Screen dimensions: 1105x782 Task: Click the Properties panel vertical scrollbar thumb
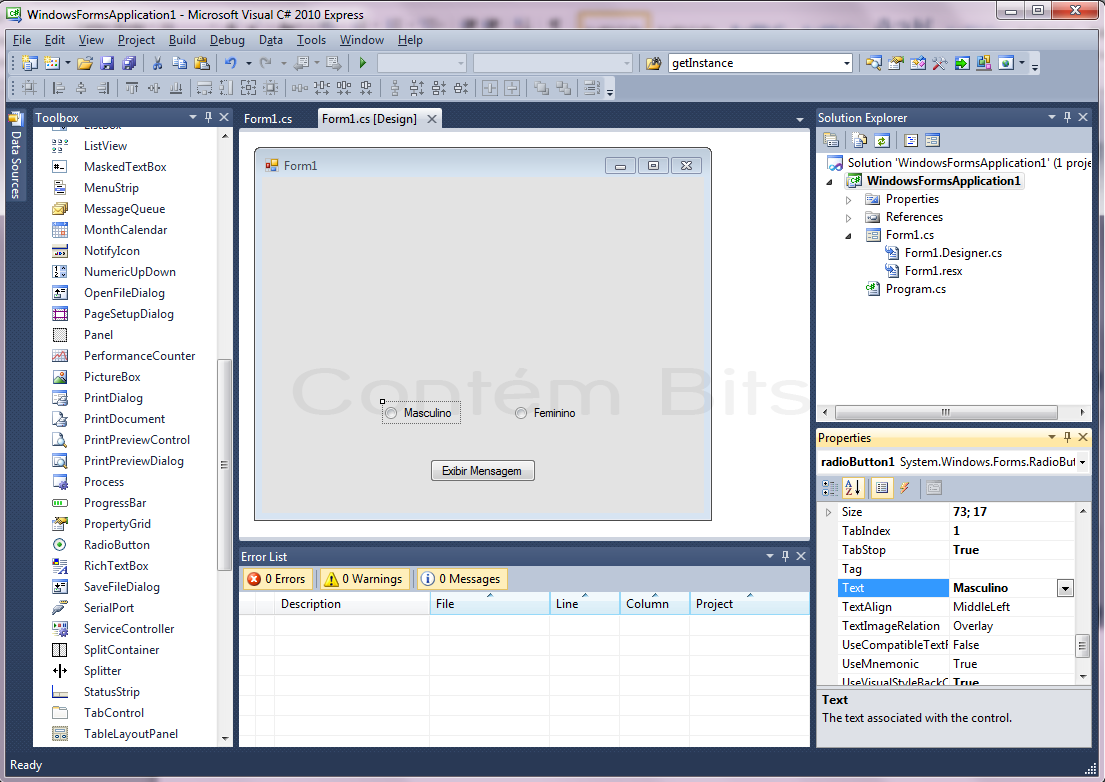tap(1082, 645)
